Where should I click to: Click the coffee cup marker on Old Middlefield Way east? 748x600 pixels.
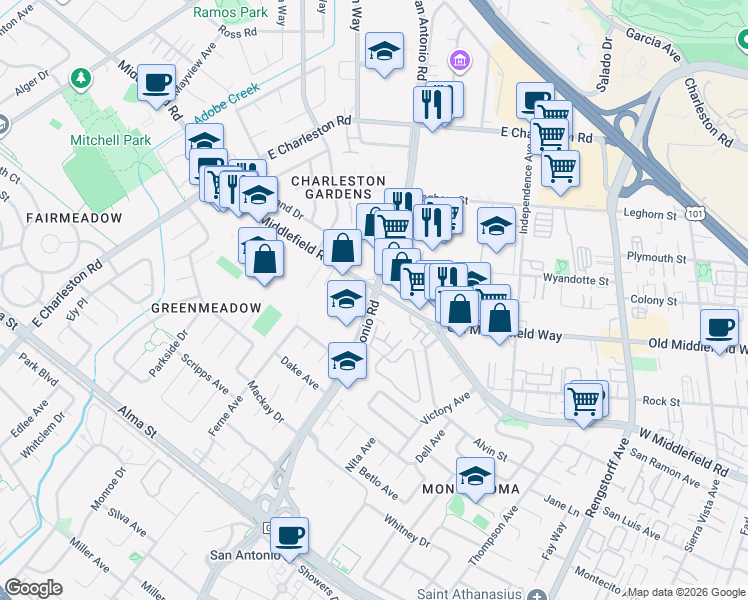point(719,329)
